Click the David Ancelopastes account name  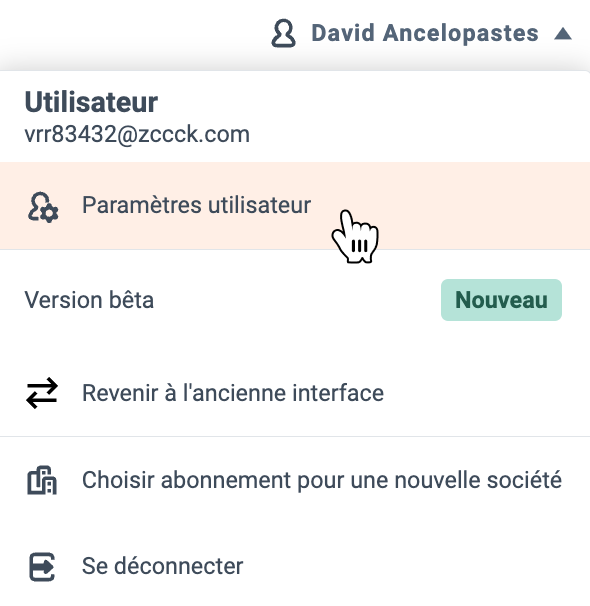425,33
